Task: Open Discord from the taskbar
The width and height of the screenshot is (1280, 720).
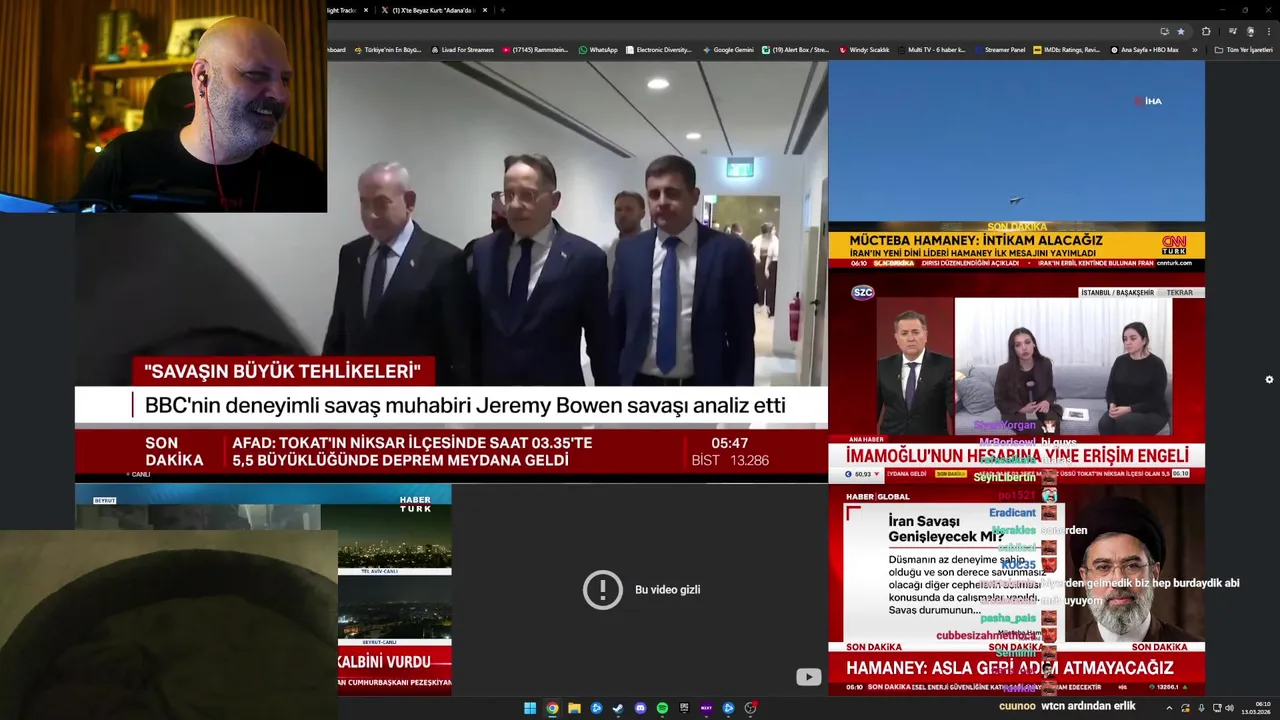Action: pos(640,708)
